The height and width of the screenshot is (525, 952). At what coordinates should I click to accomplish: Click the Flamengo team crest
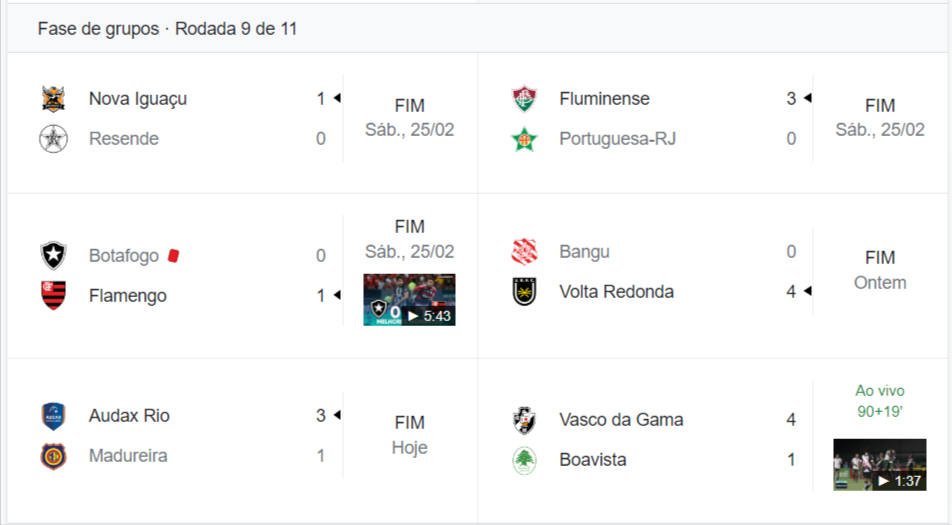pyautogui.click(x=53, y=296)
